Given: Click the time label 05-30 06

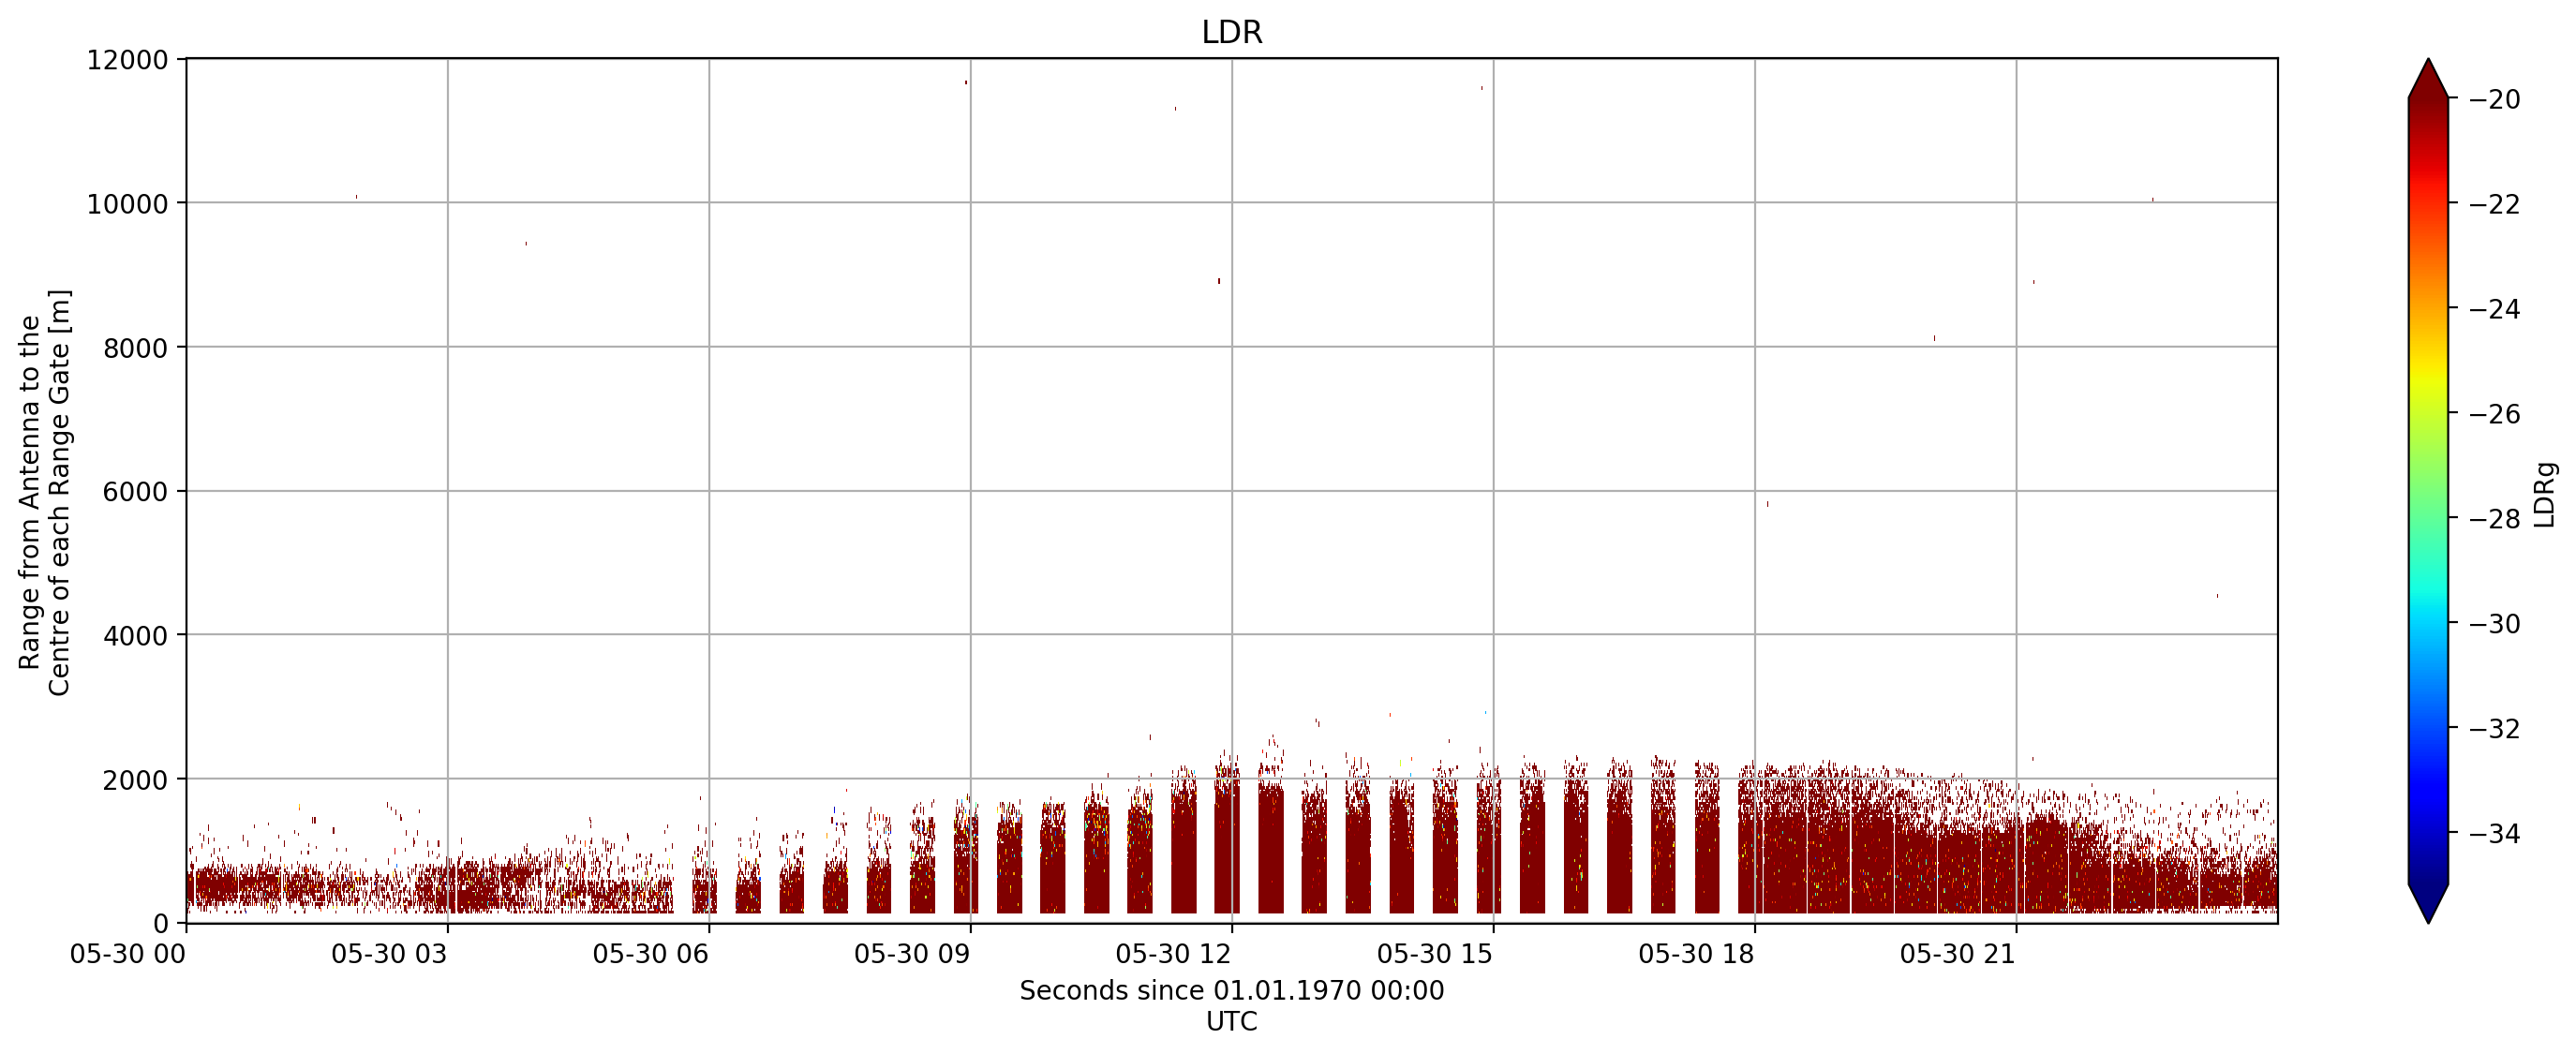Looking at the screenshot, I should [651, 954].
